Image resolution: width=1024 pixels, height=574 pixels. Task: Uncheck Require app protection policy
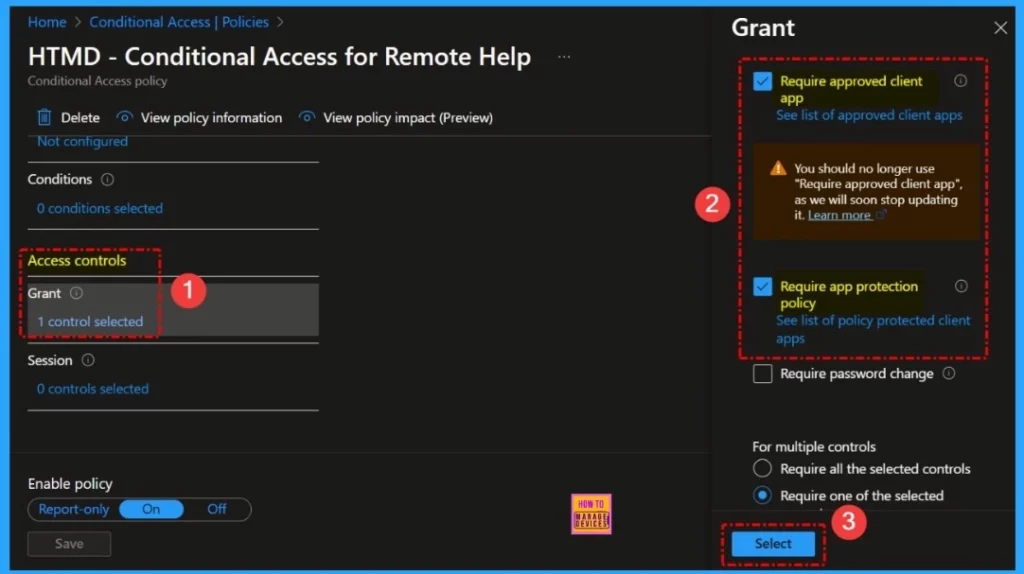(762, 287)
